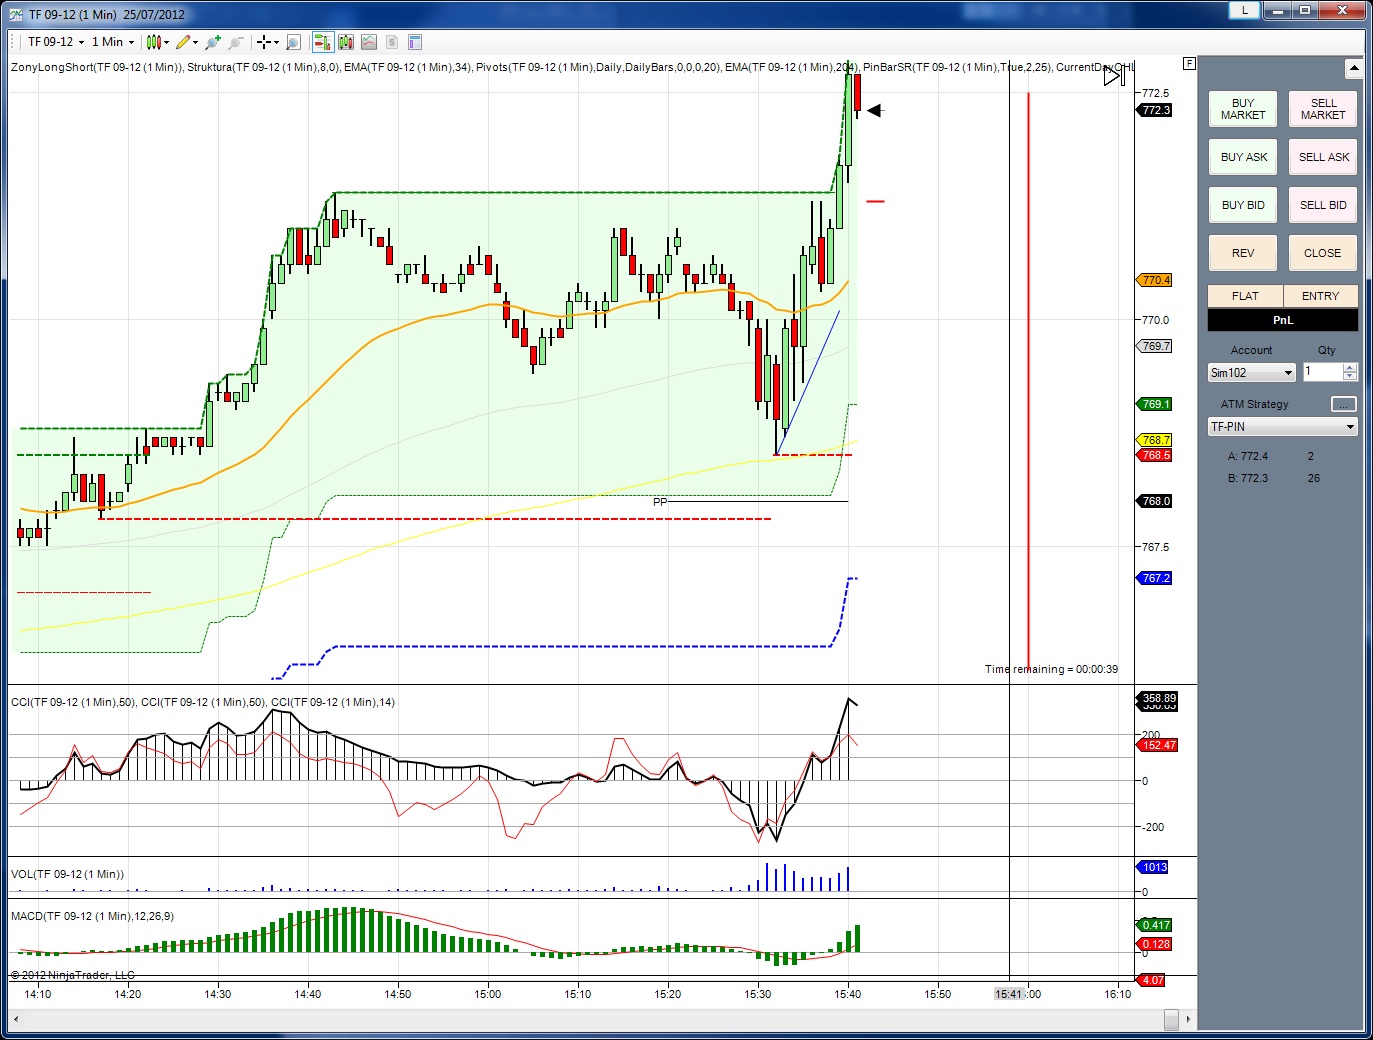The image size is (1373, 1040).
Task: Click the REV reverse position button
Action: 1243,253
